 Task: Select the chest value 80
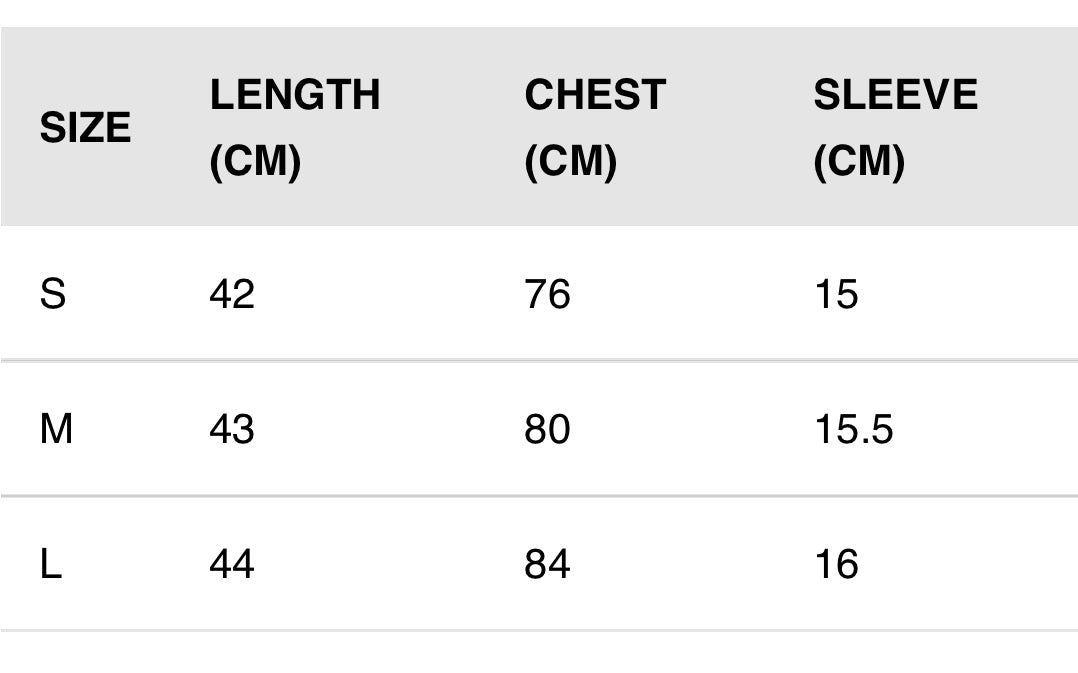547,429
